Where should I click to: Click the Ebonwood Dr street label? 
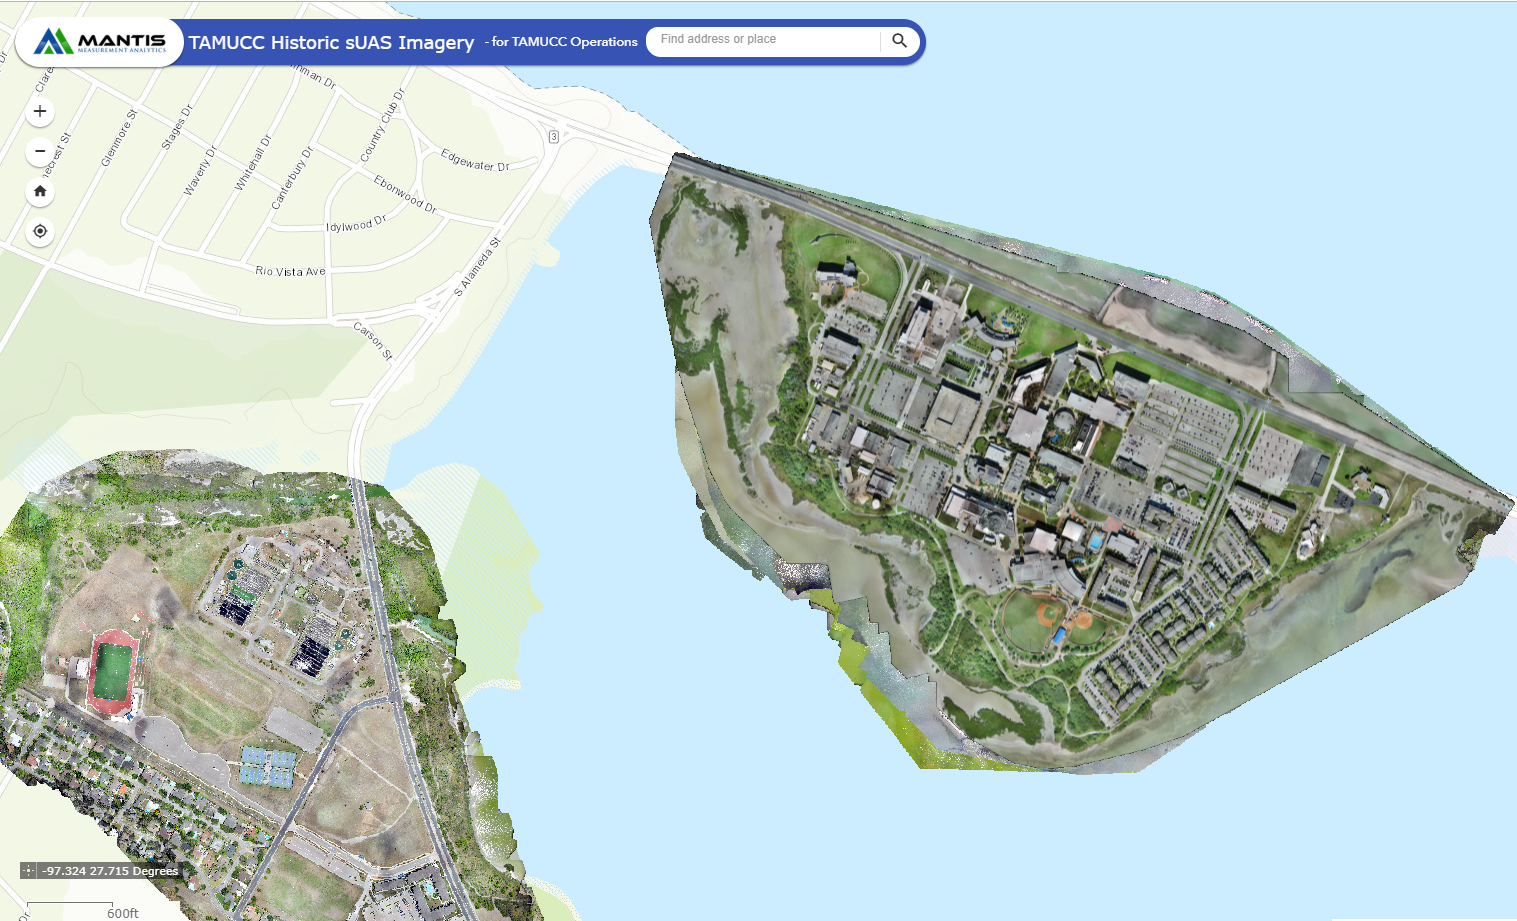coord(405,194)
